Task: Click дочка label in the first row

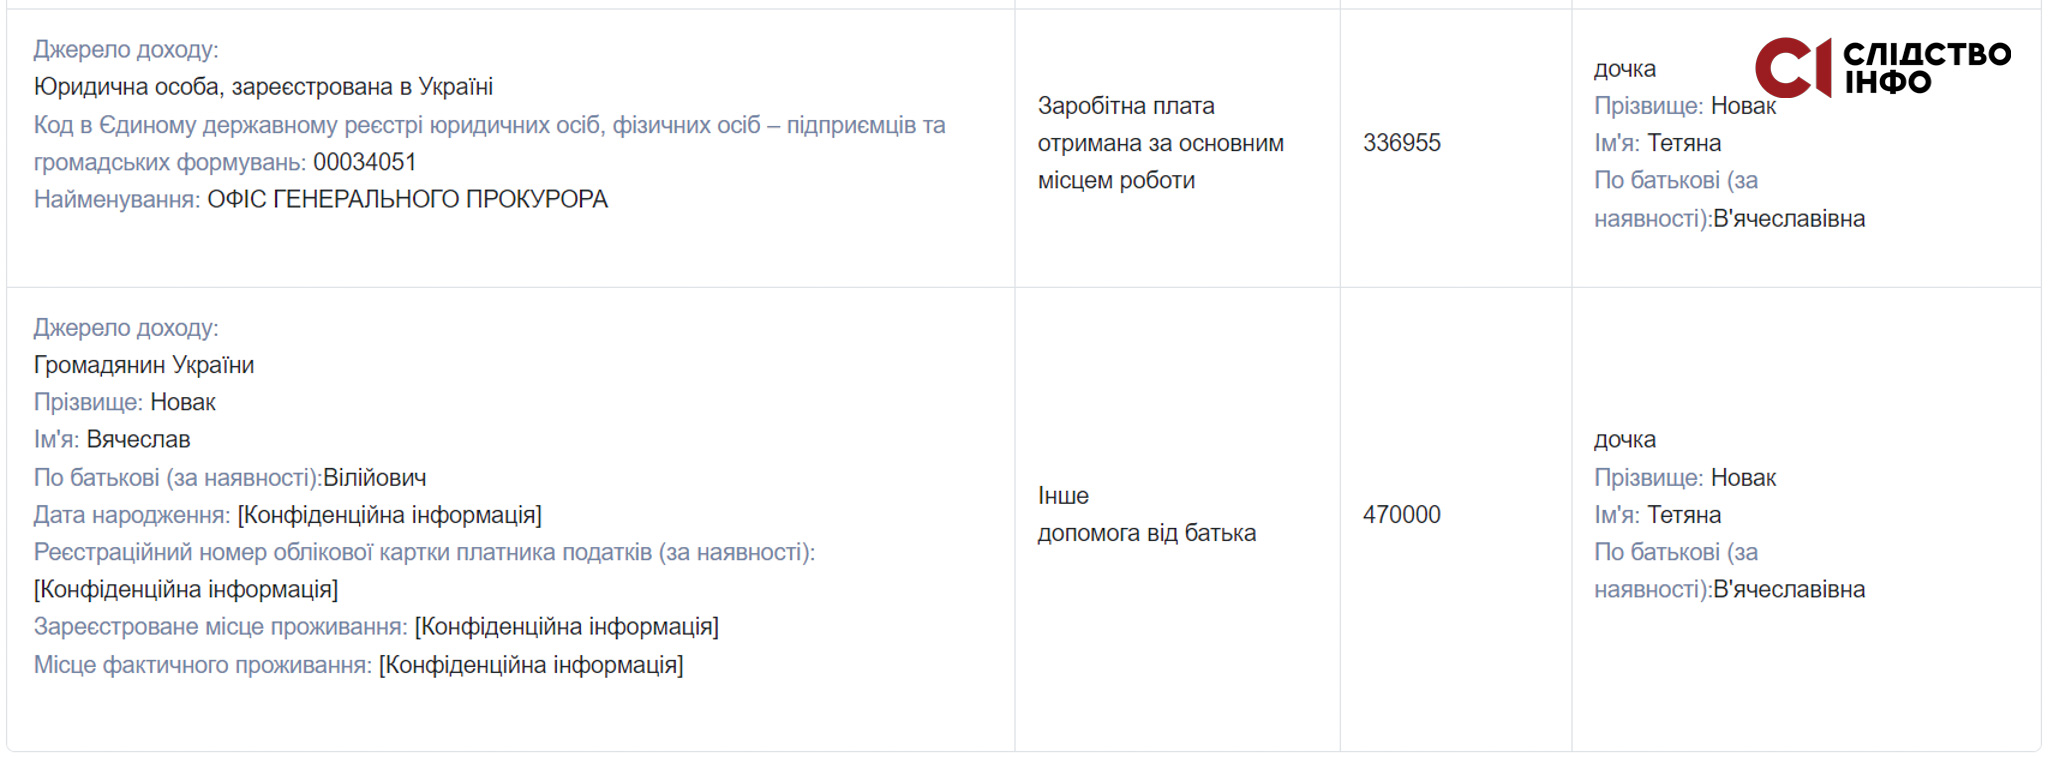Action: [1625, 69]
